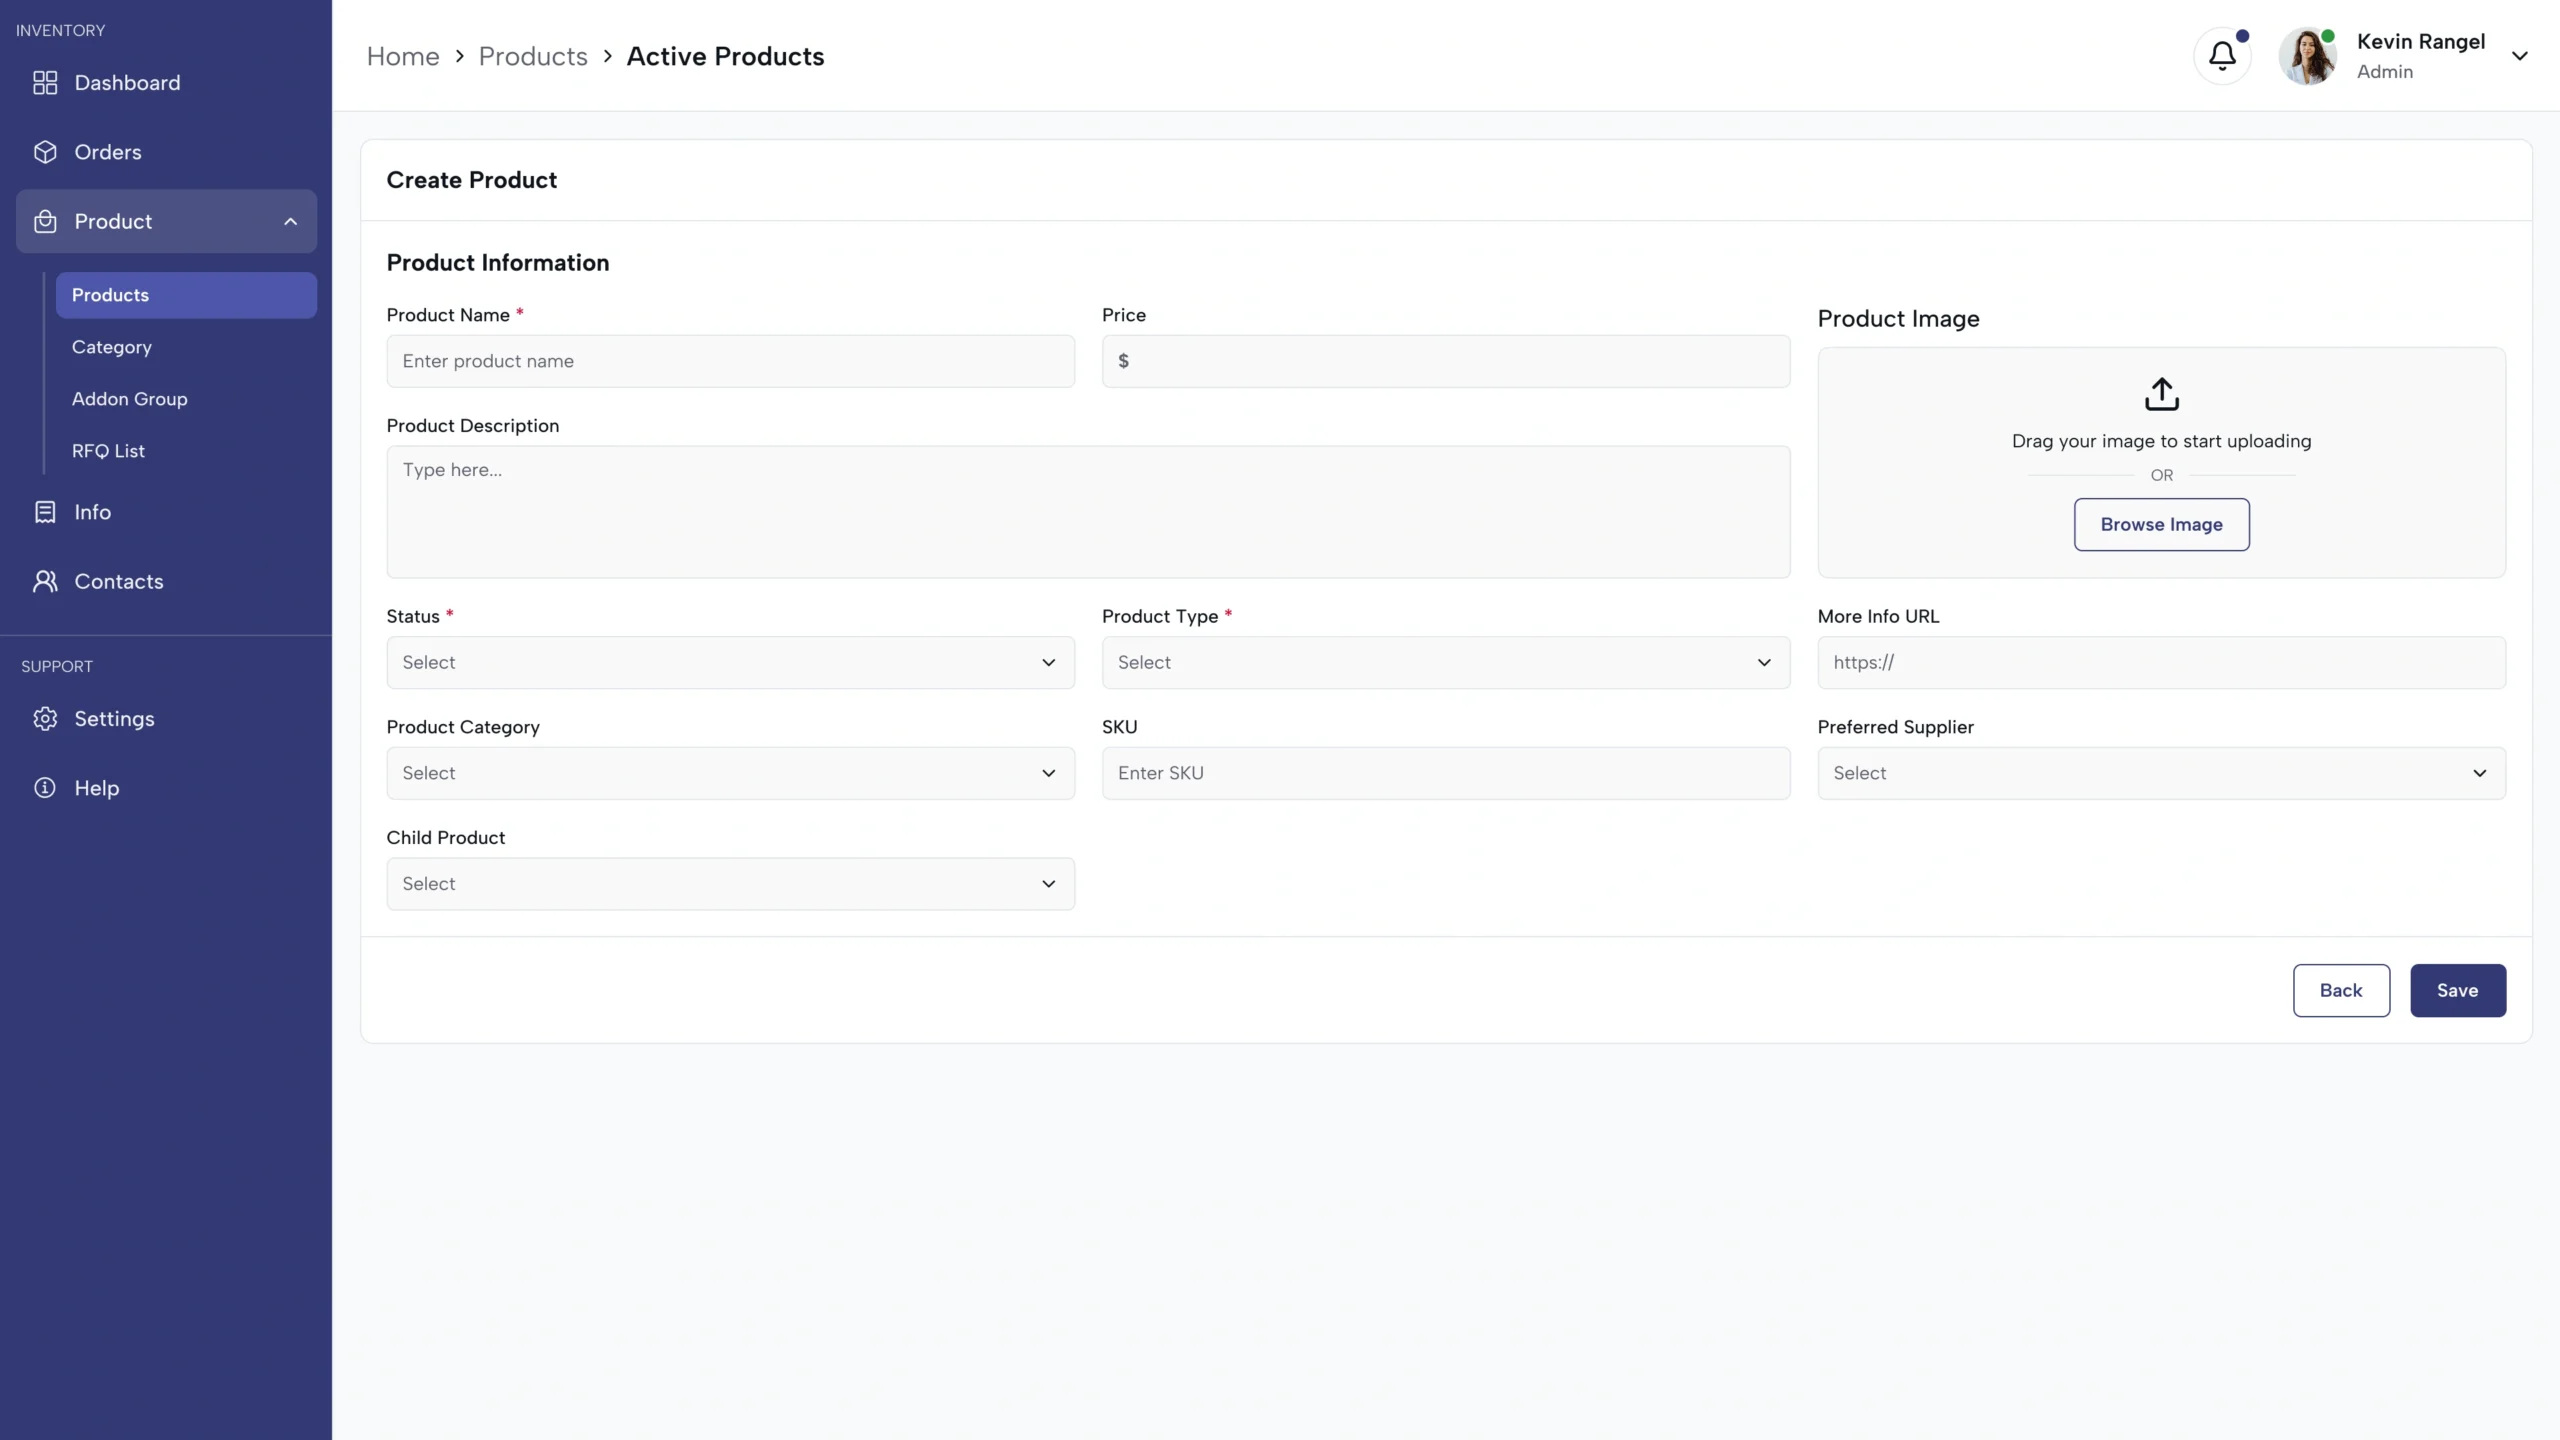This screenshot has height=1440, width=2560.
Task: Expand the Preferred Supplier dropdown
Action: click(x=2160, y=773)
